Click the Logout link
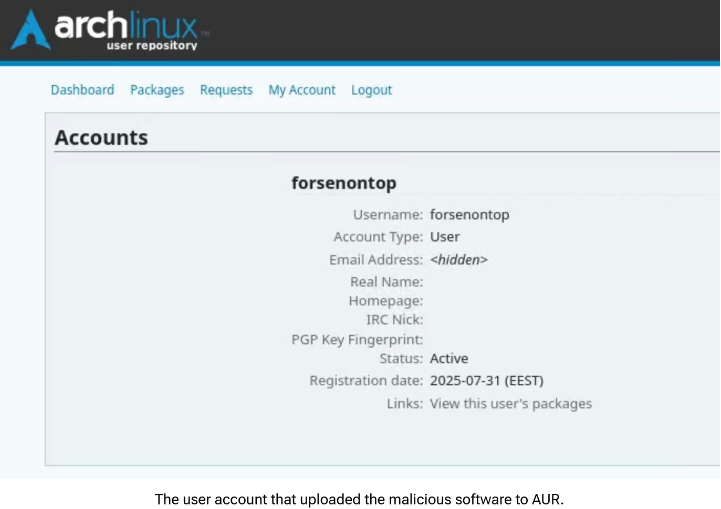721x509 pixels. point(372,90)
